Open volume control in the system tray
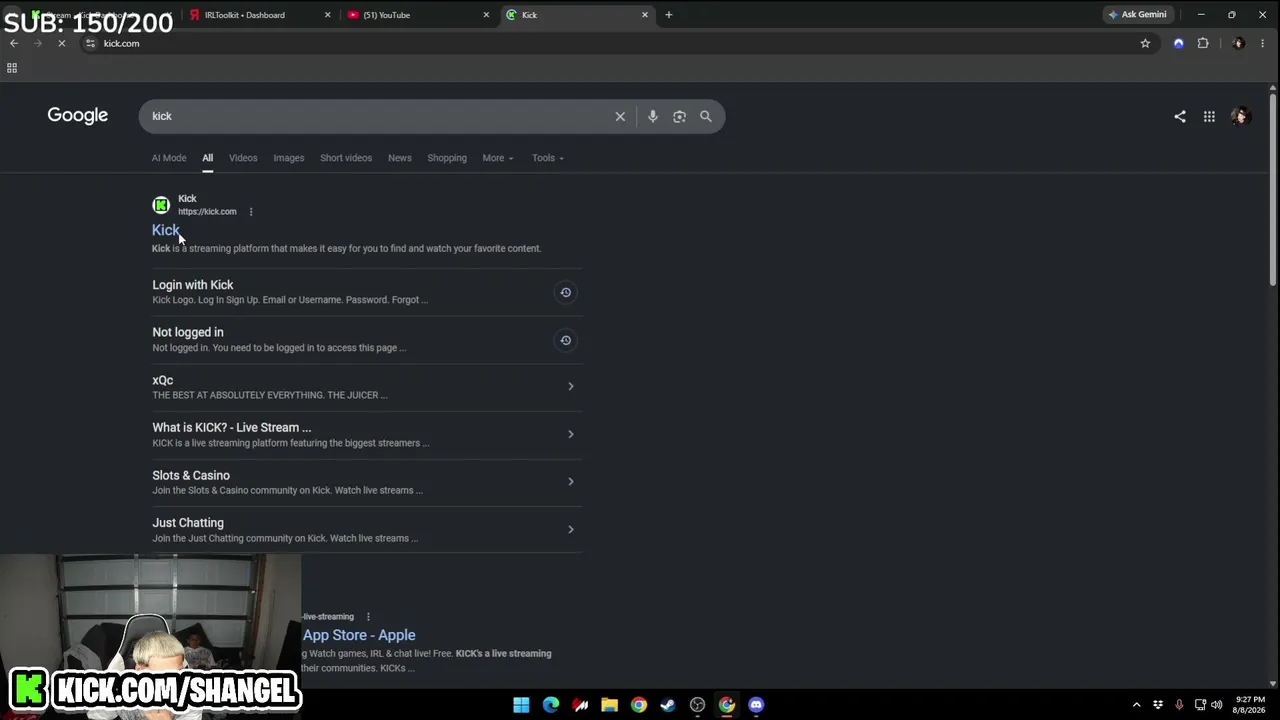 point(1217,705)
